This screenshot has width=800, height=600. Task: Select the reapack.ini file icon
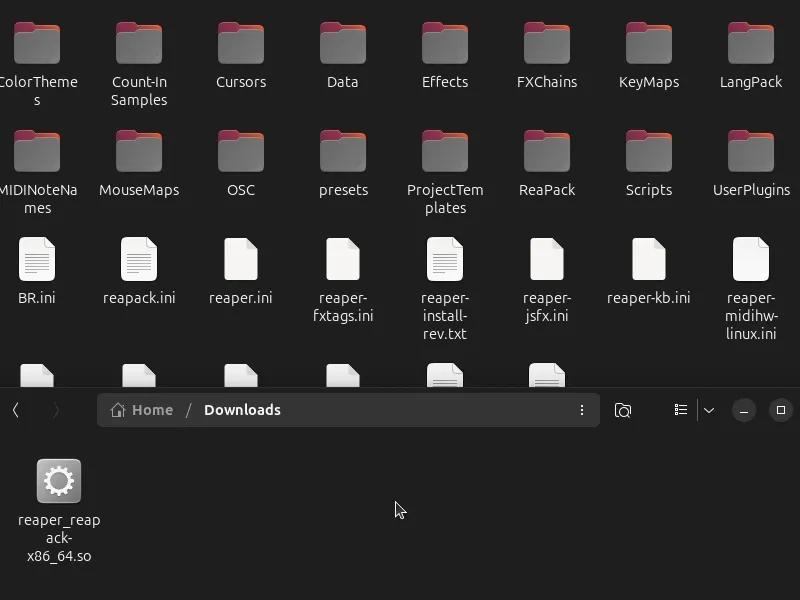point(139,259)
